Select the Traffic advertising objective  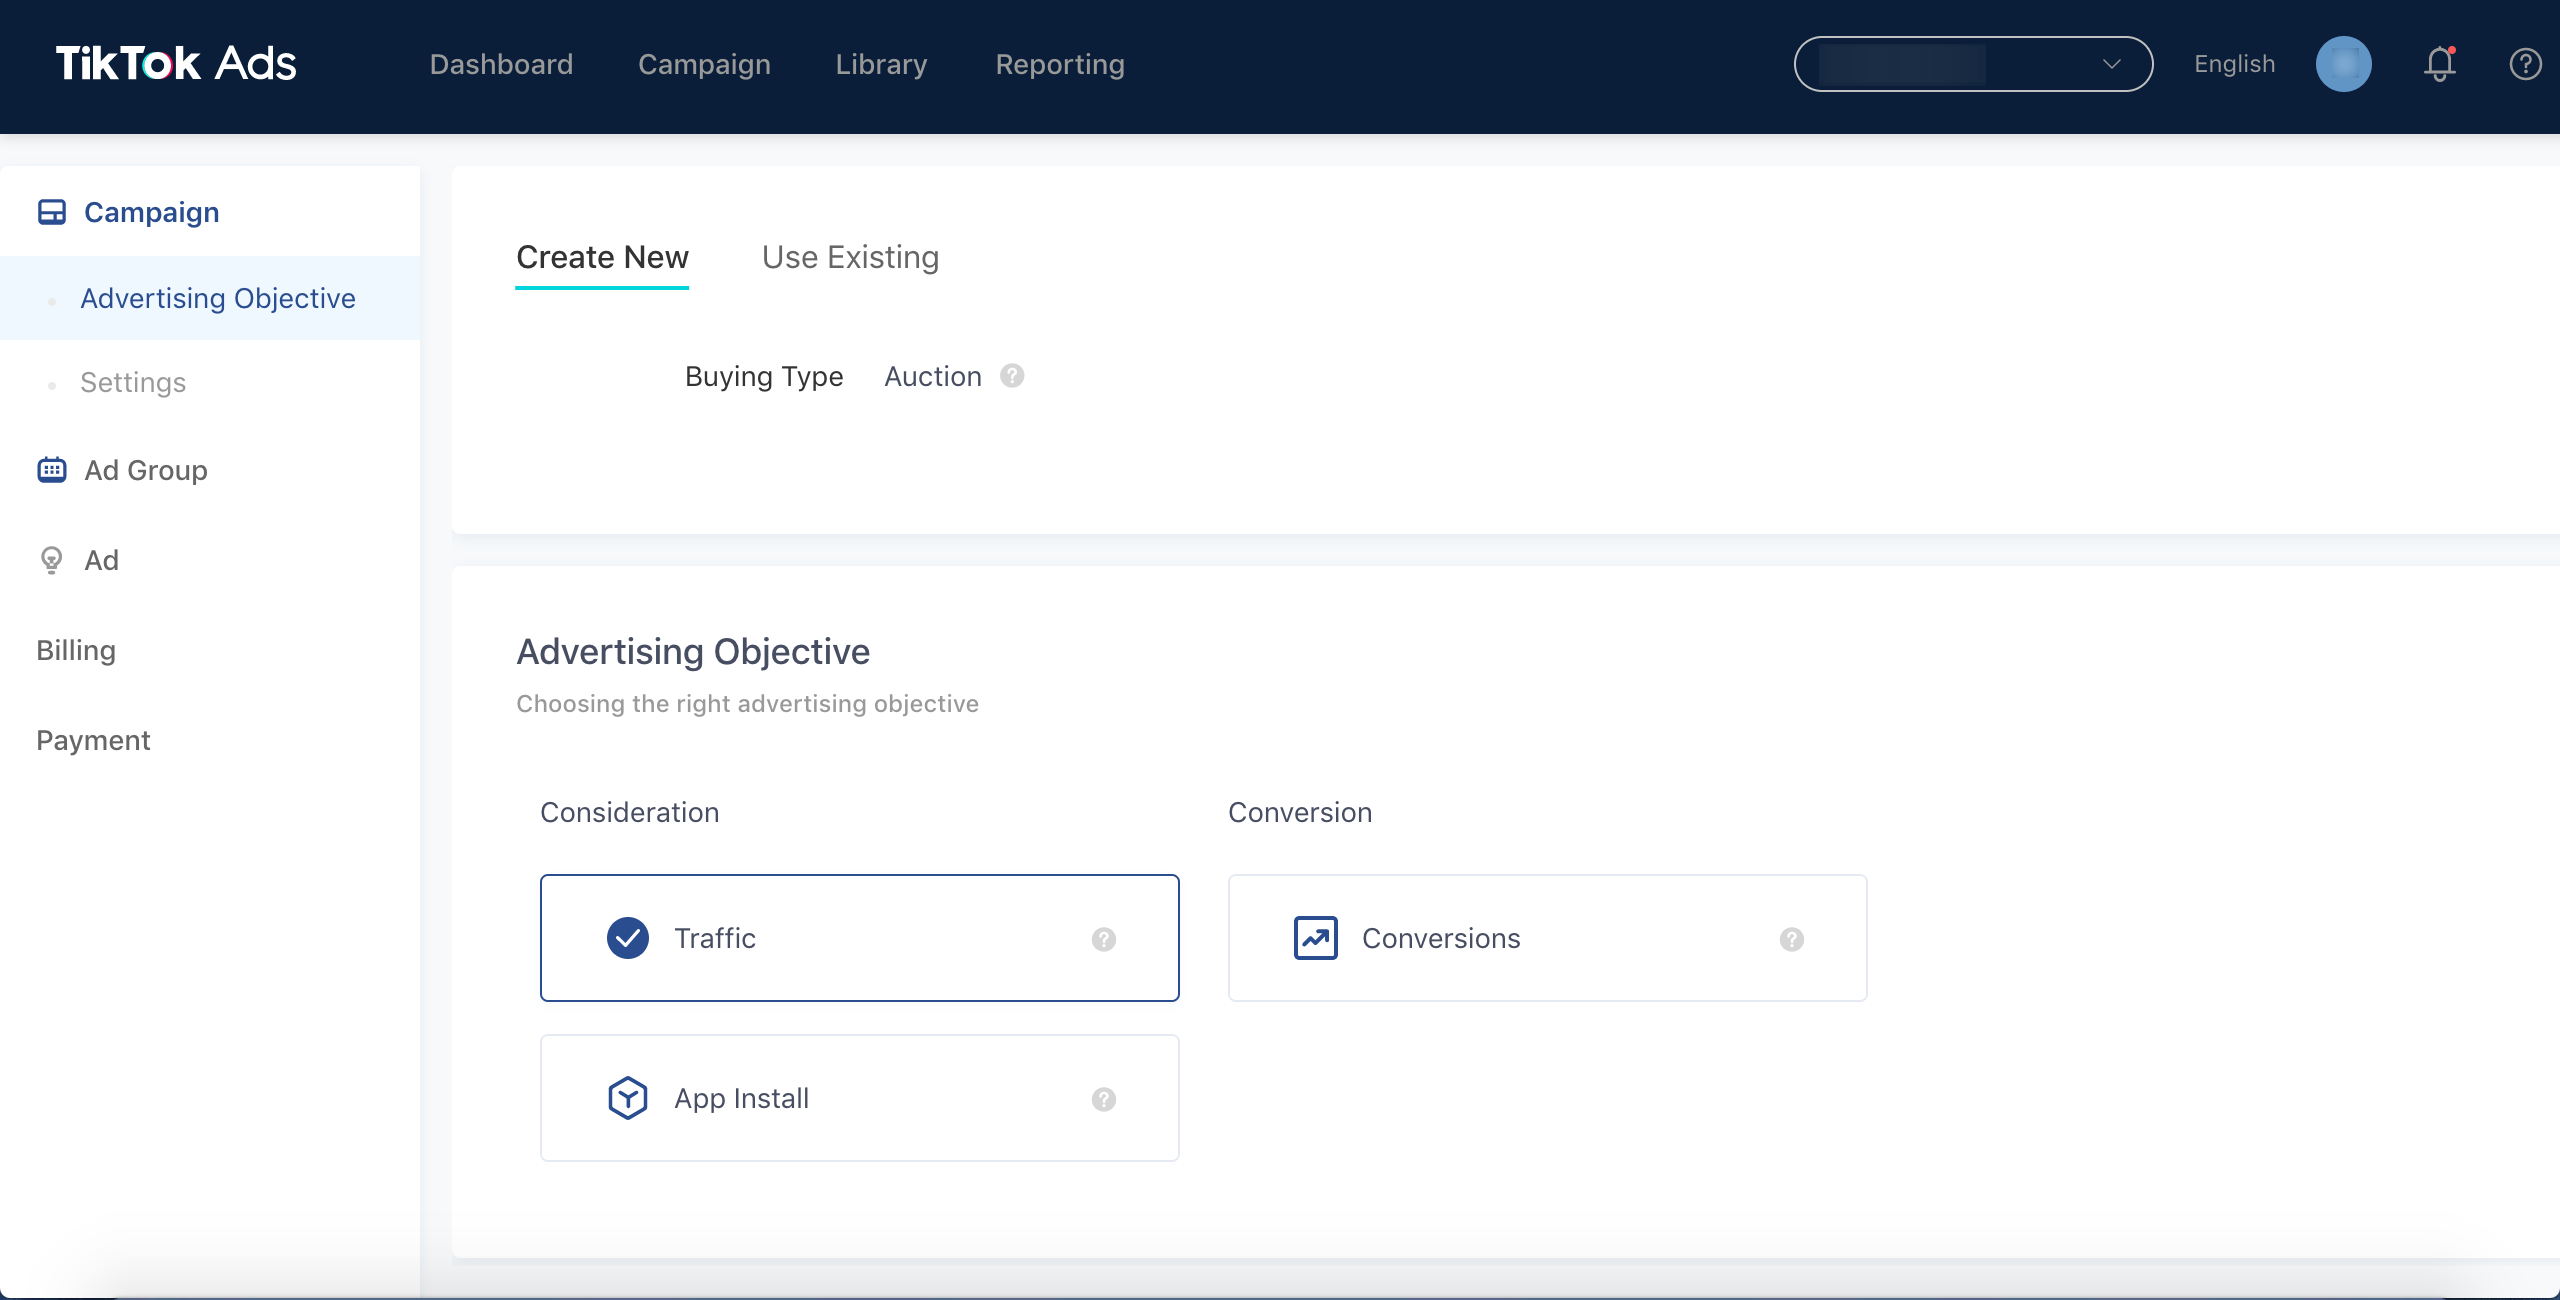point(859,937)
